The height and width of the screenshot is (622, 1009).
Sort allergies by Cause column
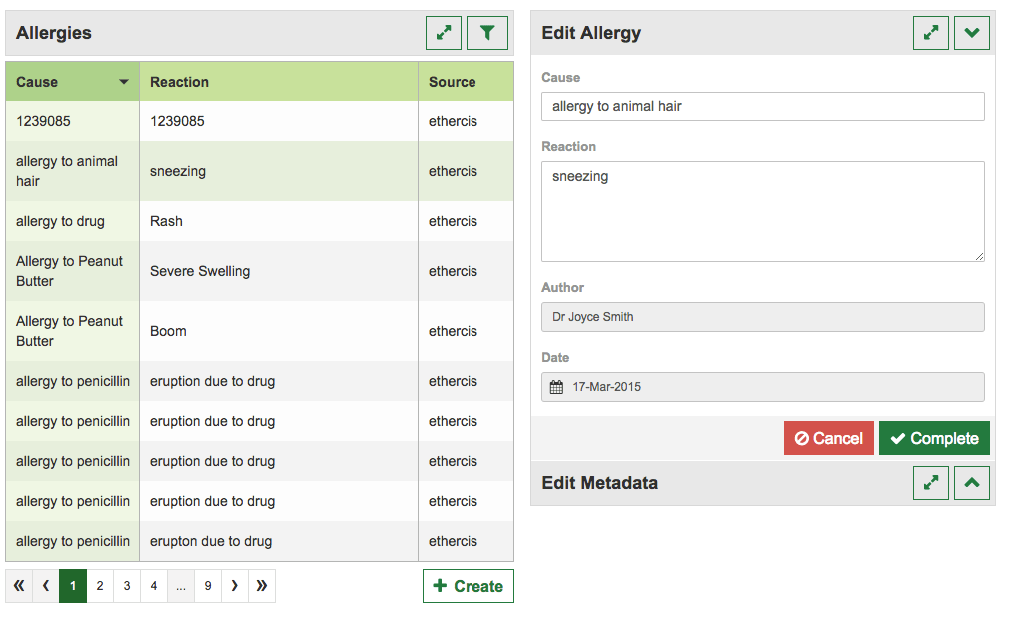pos(72,82)
